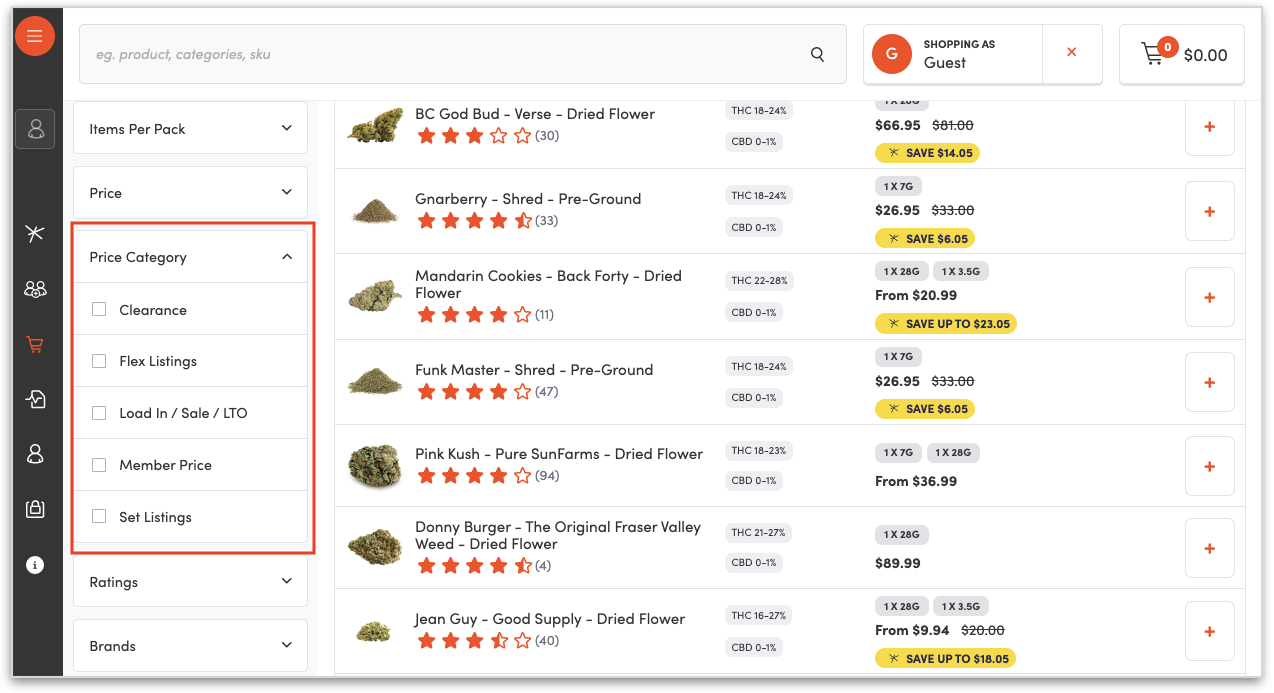Viewport: 1274px width, 693px height.
Task: Add Gnarberry Shred to cart with plus
Action: coord(1209,211)
